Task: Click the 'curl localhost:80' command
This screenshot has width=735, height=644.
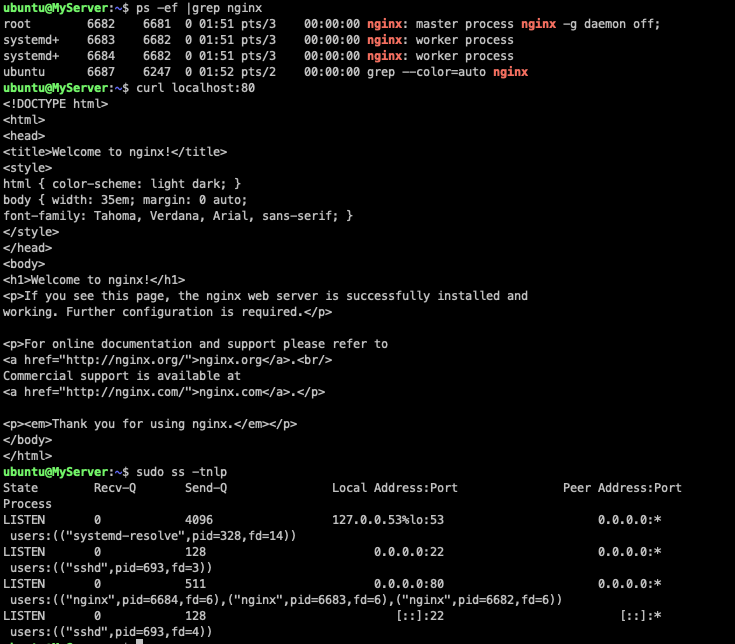Action: 195,88
